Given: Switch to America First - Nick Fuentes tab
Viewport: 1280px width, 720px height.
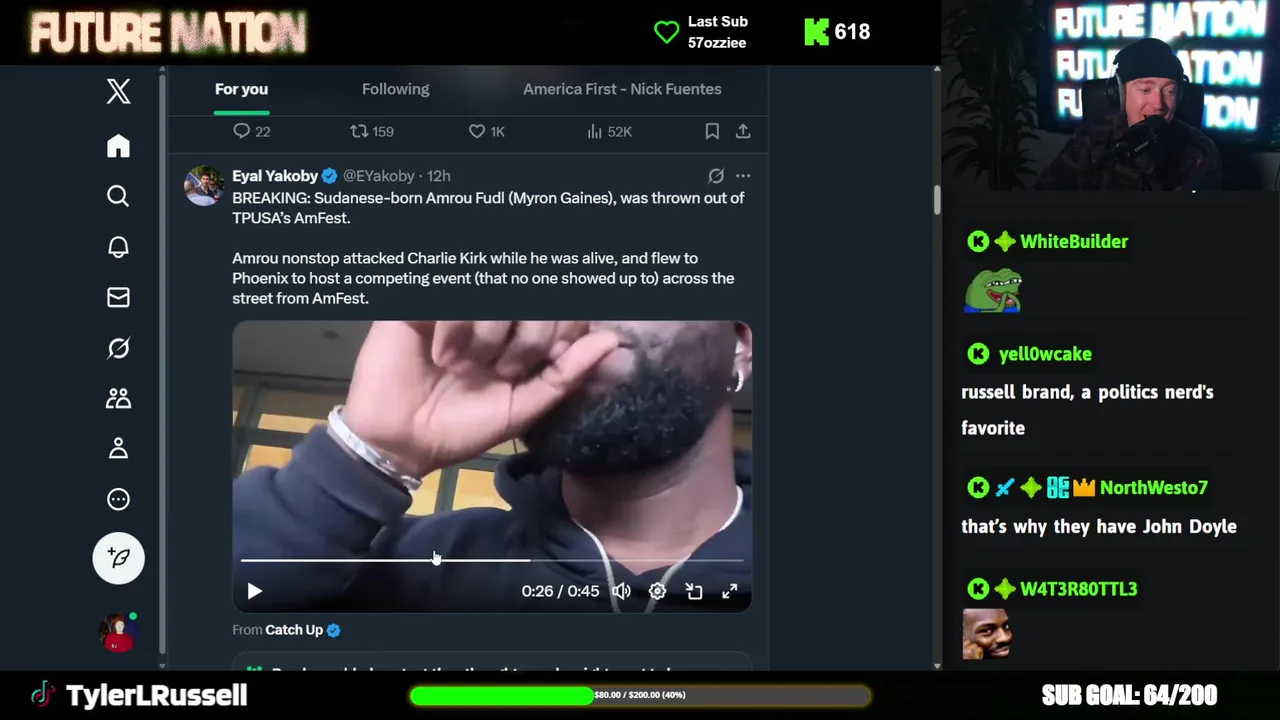Looking at the screenshot, I should (622, 89).
